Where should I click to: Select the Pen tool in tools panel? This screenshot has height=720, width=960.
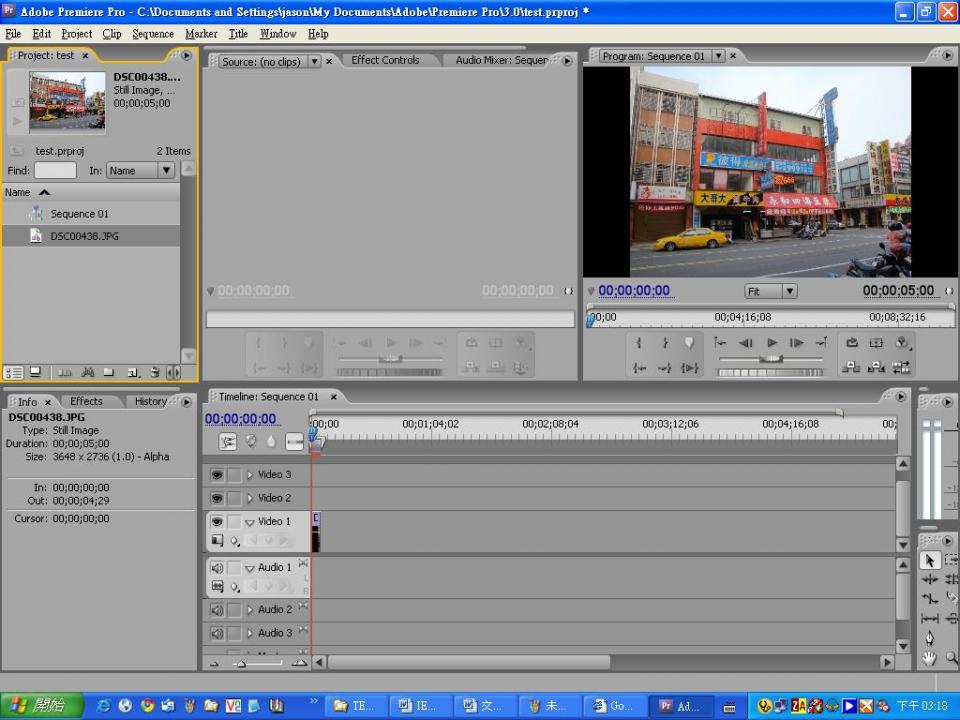pos(929,637)
